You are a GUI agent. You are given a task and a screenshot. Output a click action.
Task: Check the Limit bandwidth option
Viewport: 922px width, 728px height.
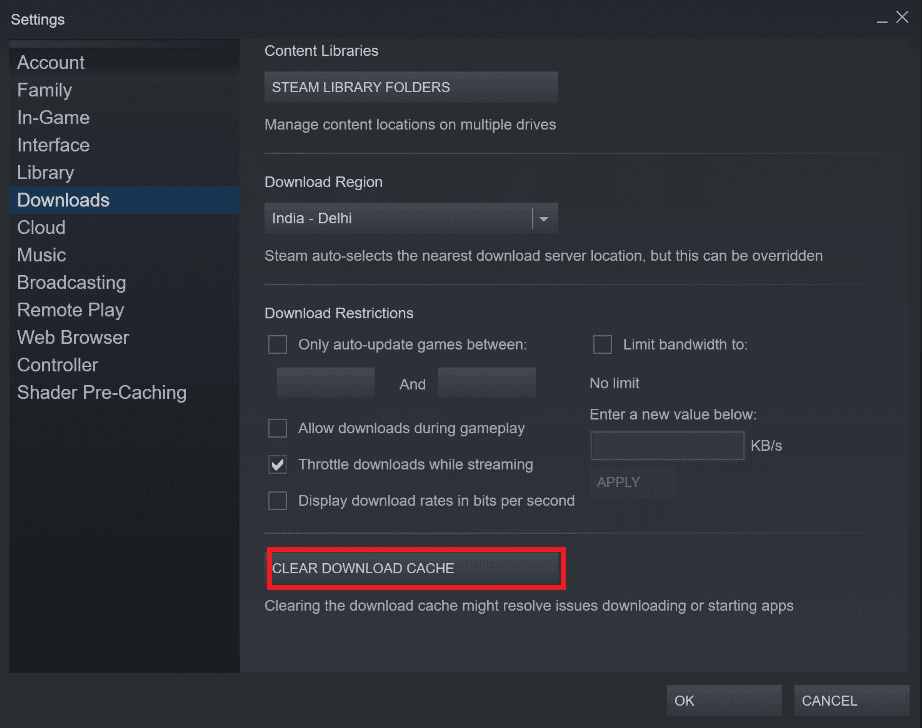coord(603,344)
